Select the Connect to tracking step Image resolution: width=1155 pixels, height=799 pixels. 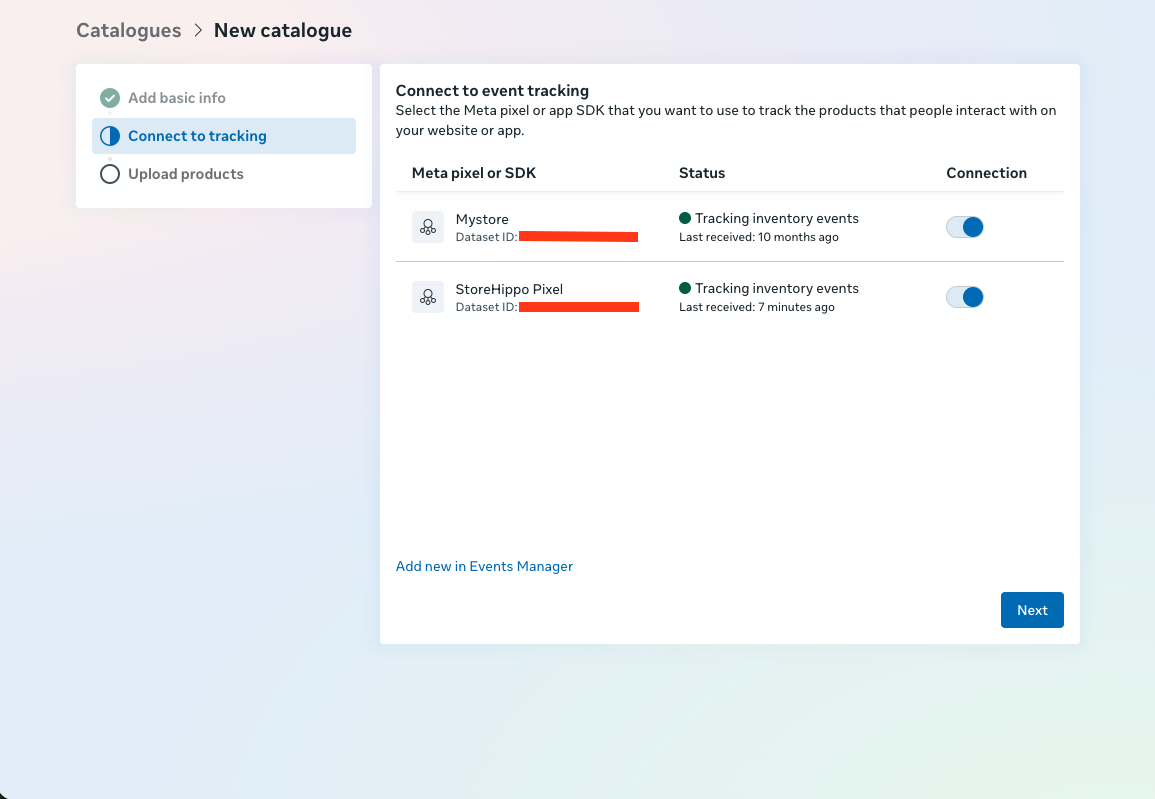(197, 136)
